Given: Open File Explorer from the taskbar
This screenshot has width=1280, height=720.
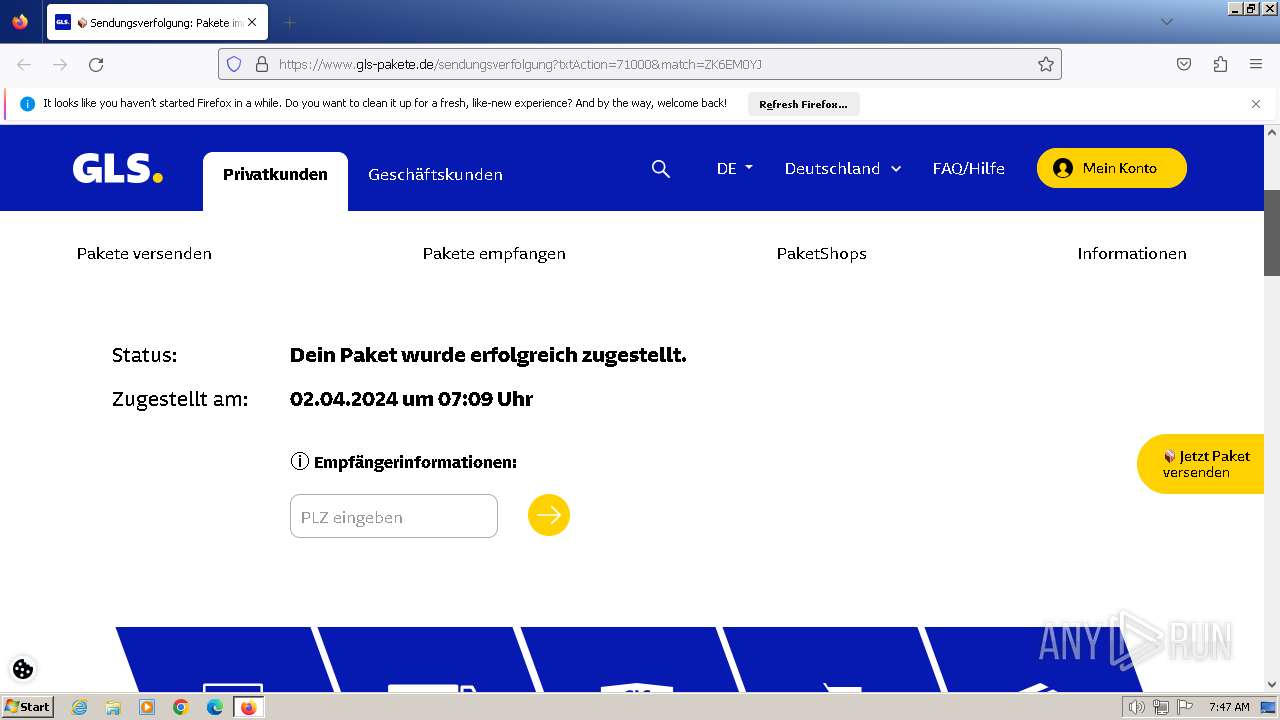Looking at the screenshot, I should pyautogui.click(x=113, y=707).
